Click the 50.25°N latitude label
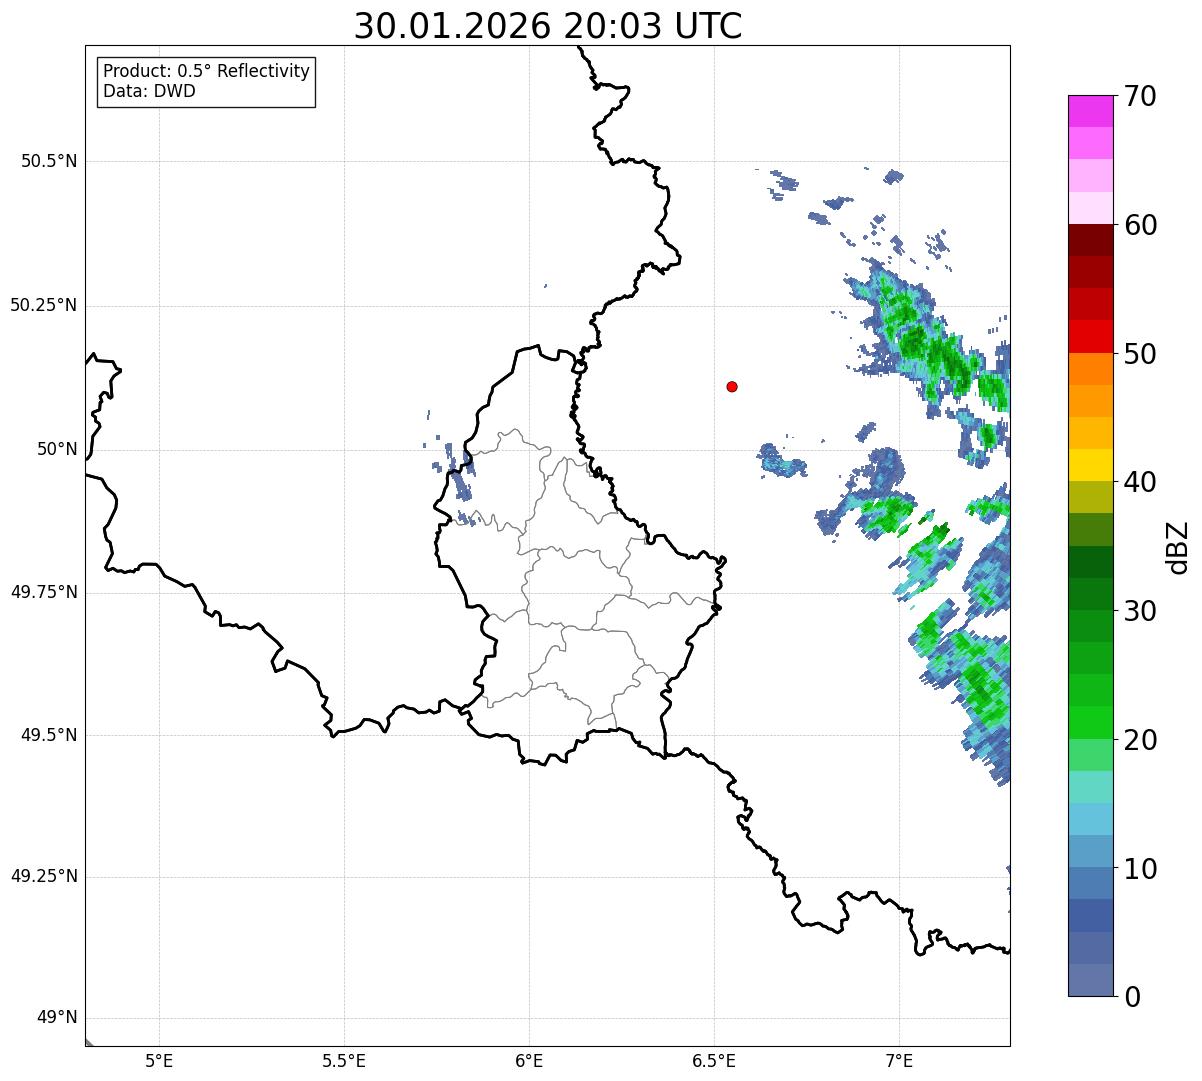 pyautogui.click(x=44, y=305)
